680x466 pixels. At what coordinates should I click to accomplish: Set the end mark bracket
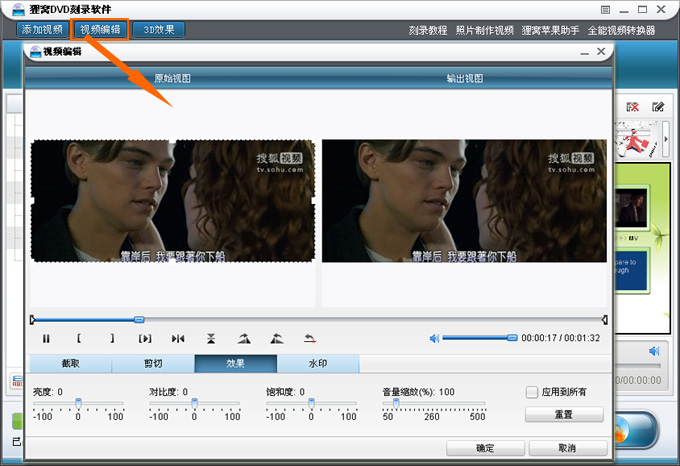point(112,338)
